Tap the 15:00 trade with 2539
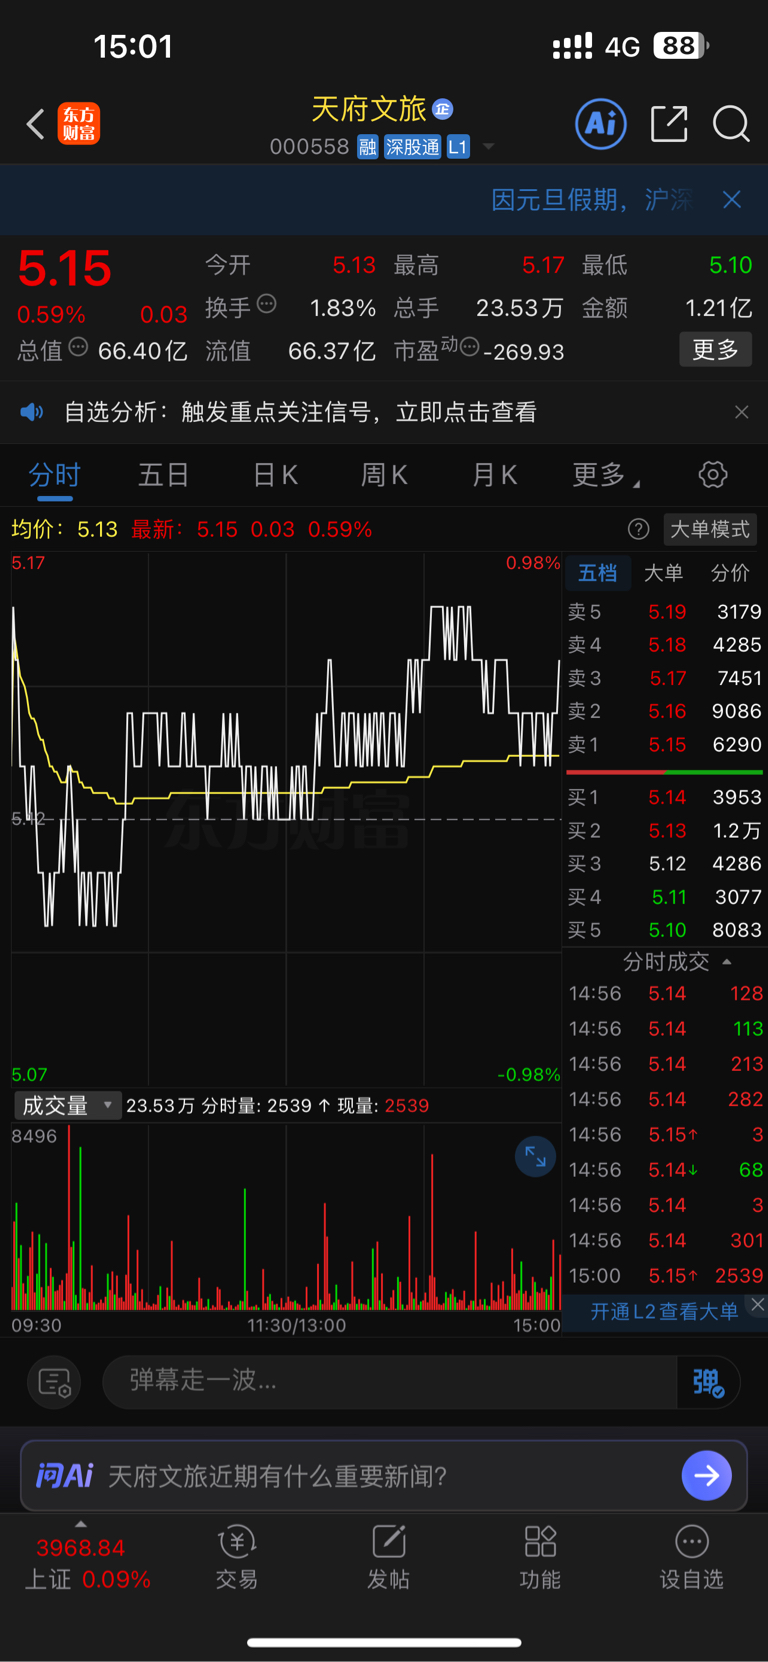The height and width of the screenshot is (1662, 768). click(665, 1276)
